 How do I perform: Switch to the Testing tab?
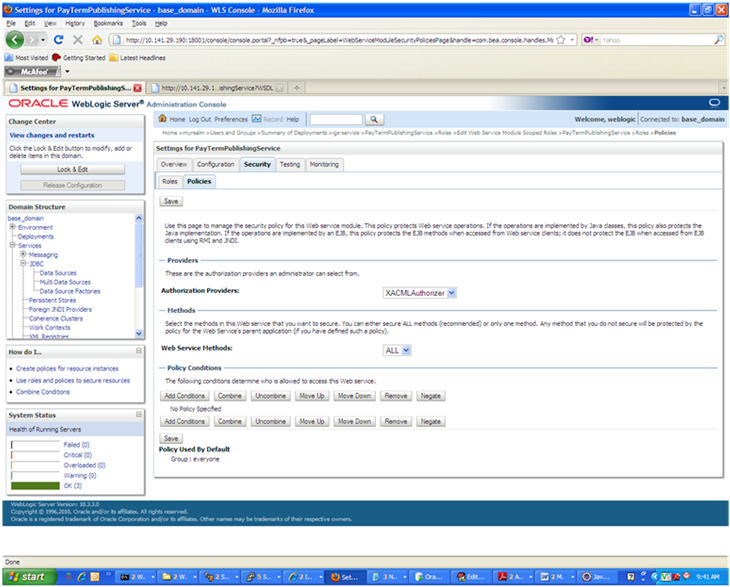(290, 164)
